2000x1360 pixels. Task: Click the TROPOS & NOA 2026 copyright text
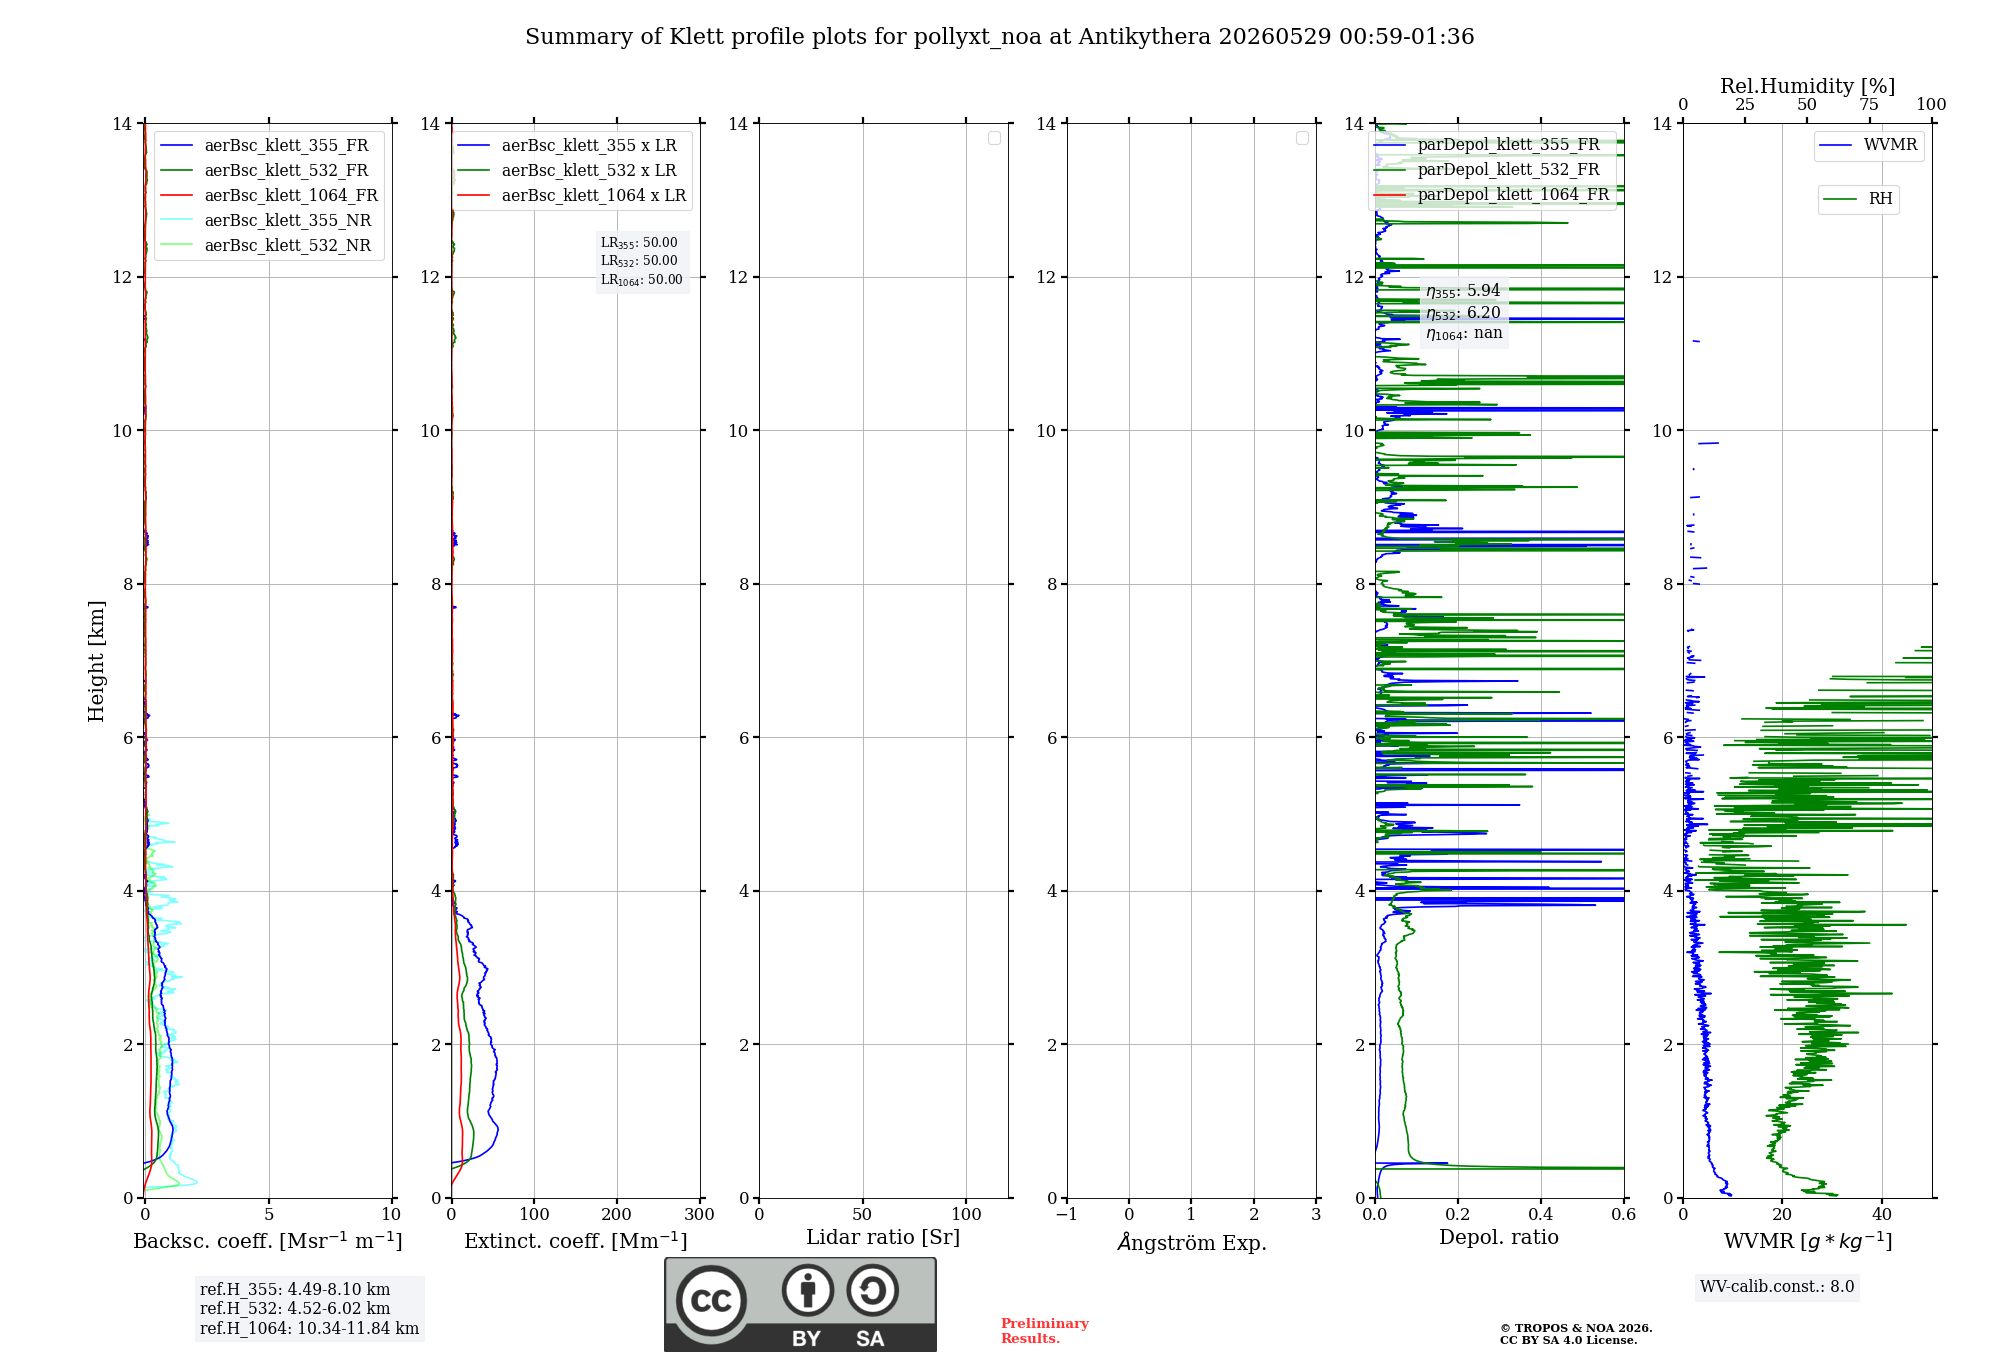pos(1576,1328)
